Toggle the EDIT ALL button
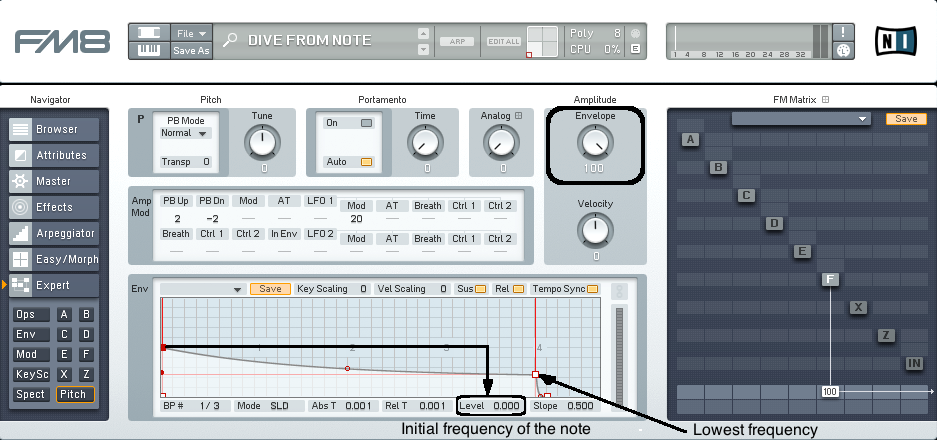 point(504,41)
